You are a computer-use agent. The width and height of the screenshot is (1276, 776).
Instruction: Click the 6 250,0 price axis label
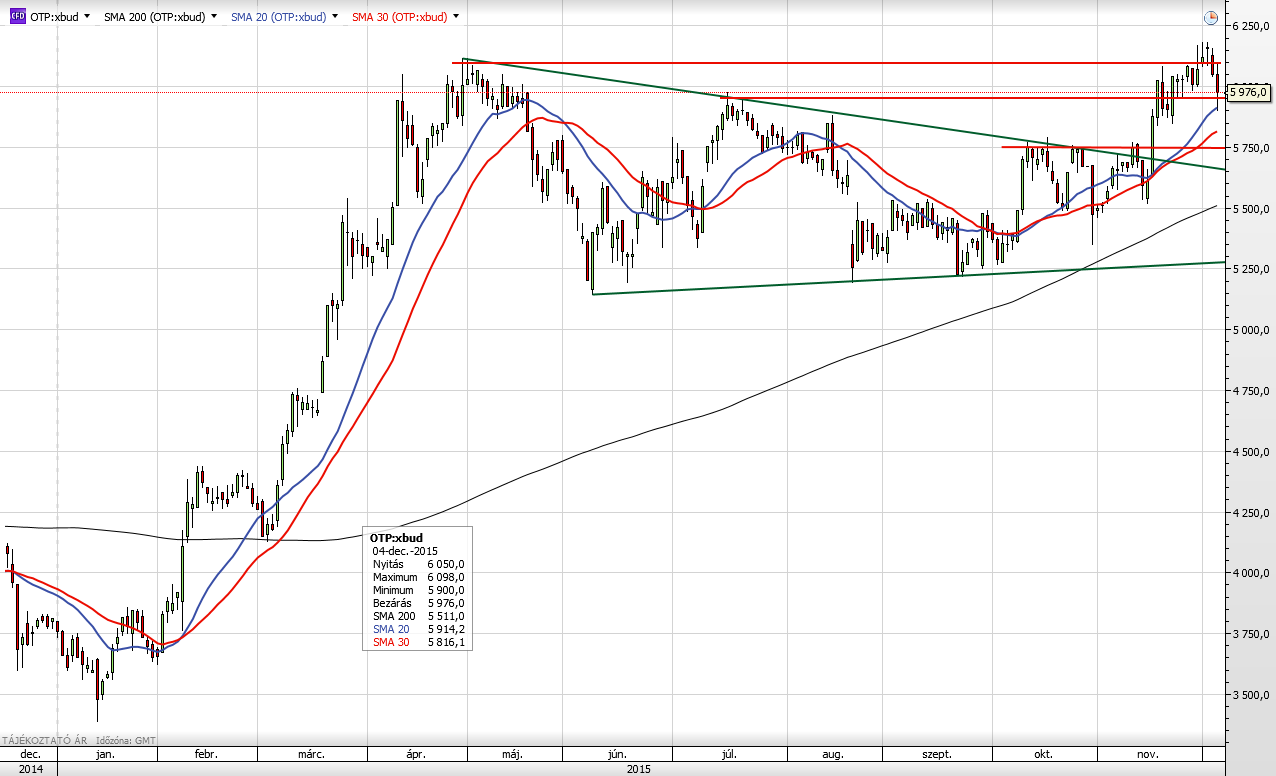[1251, 26]
